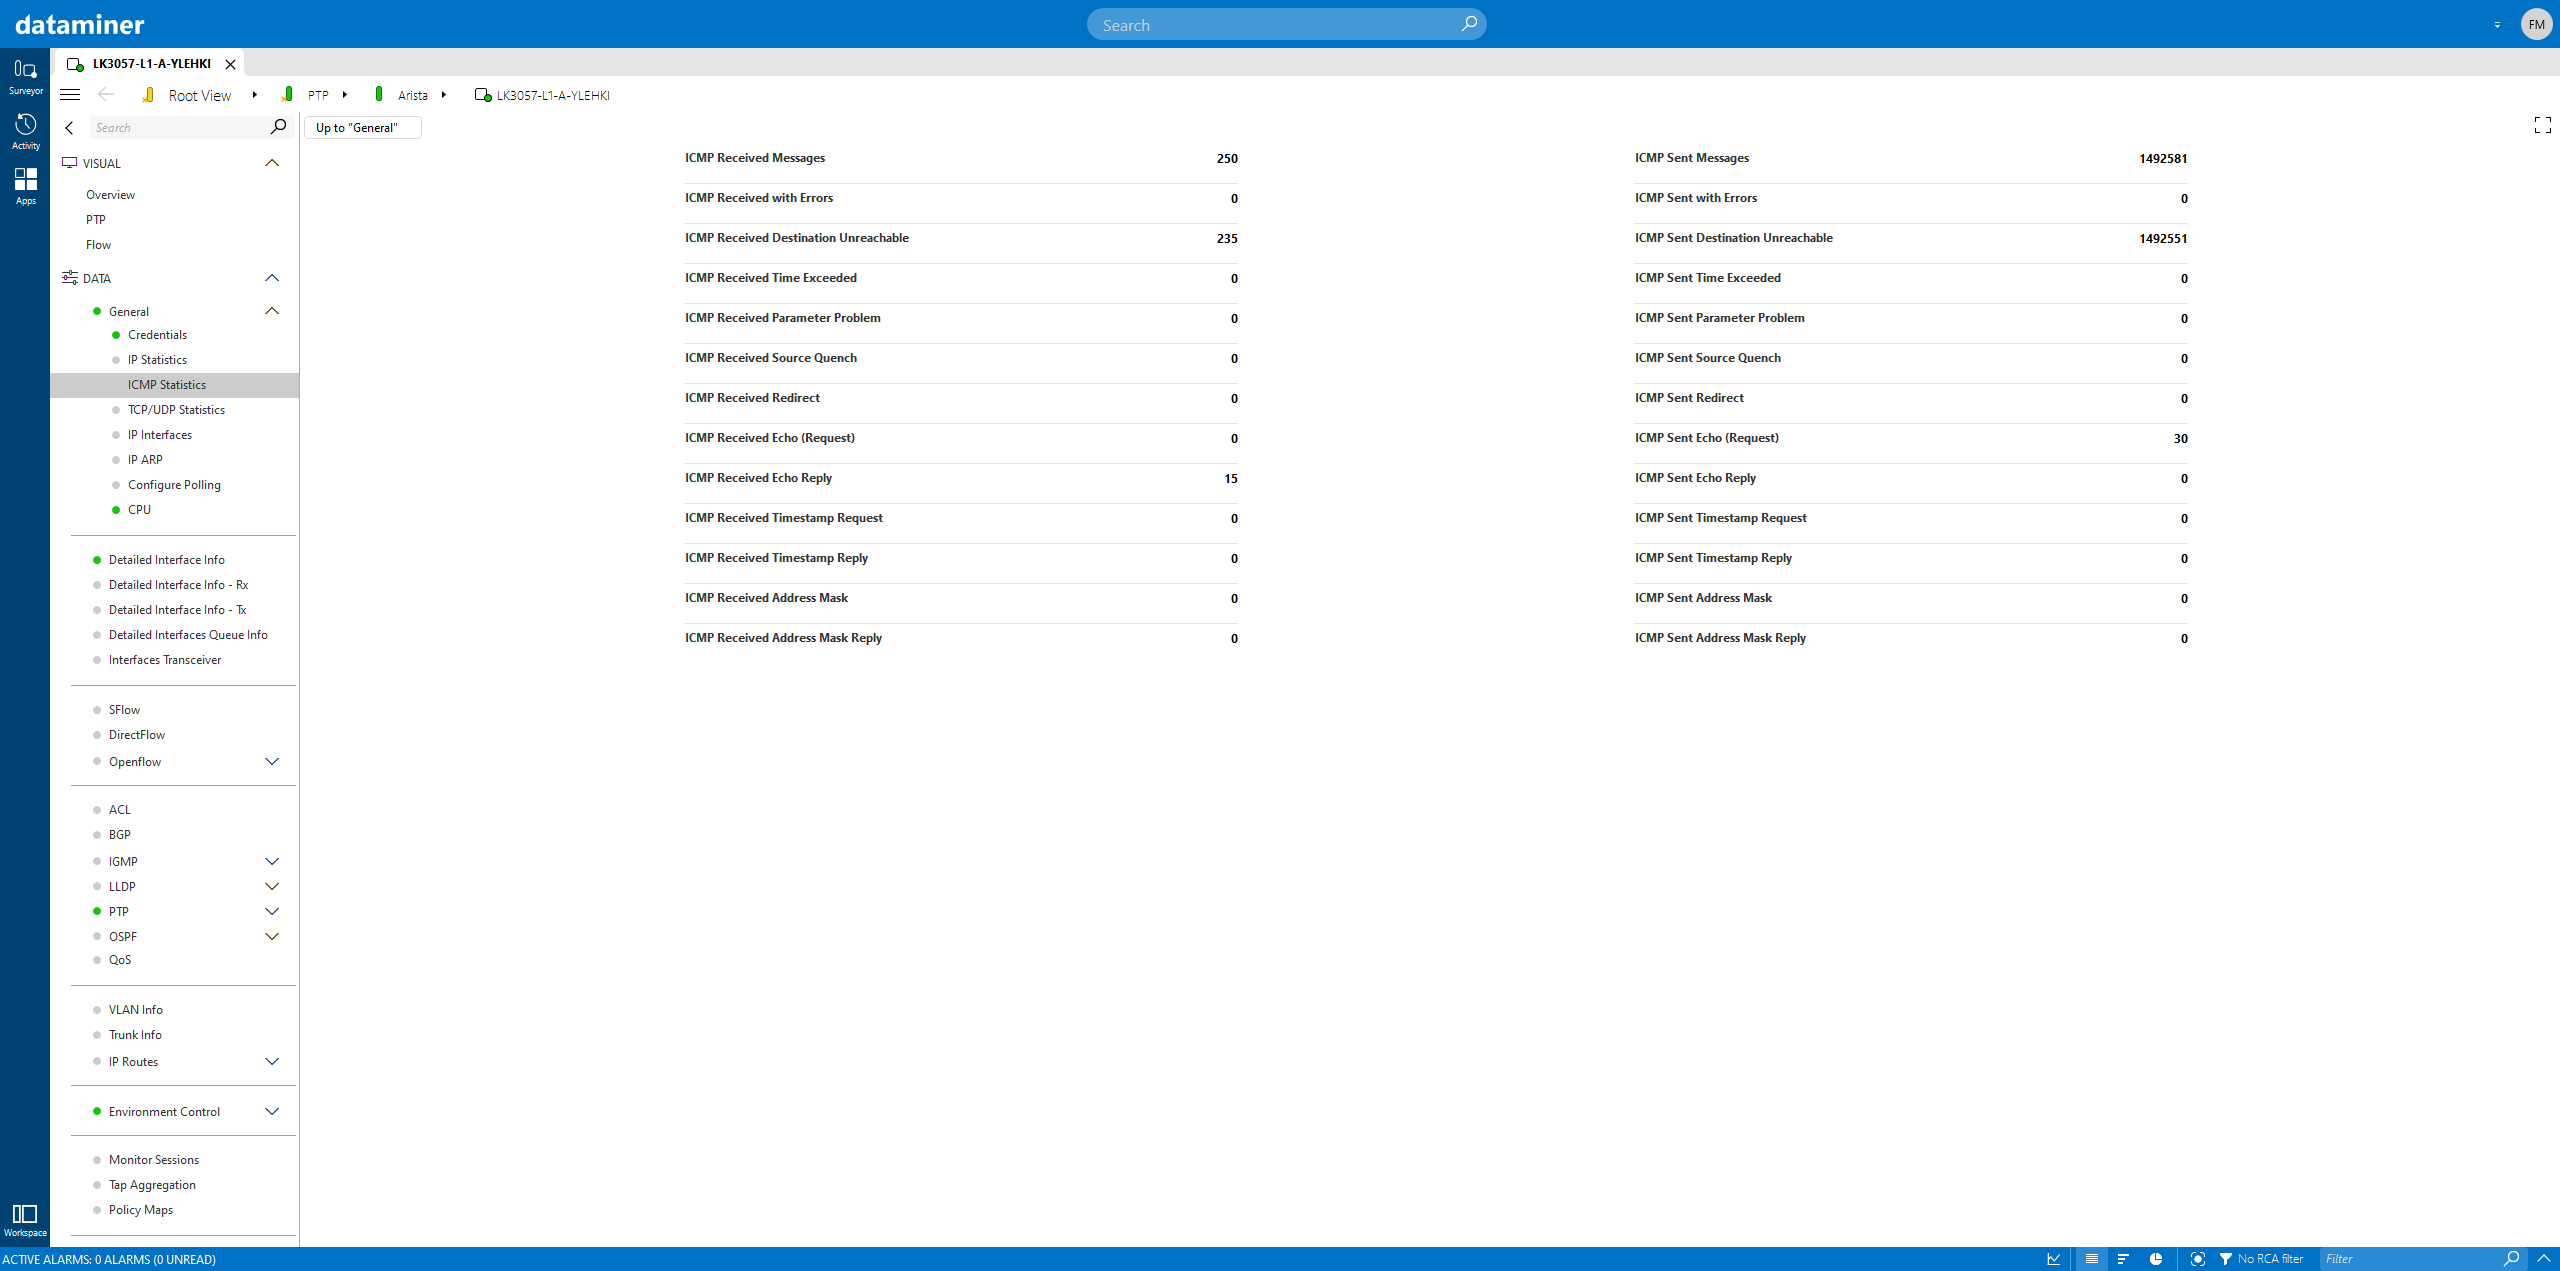Expand the PTP breadcrumb arrow
This screenshot has height=1271, width=2560.
coord(345,95)
